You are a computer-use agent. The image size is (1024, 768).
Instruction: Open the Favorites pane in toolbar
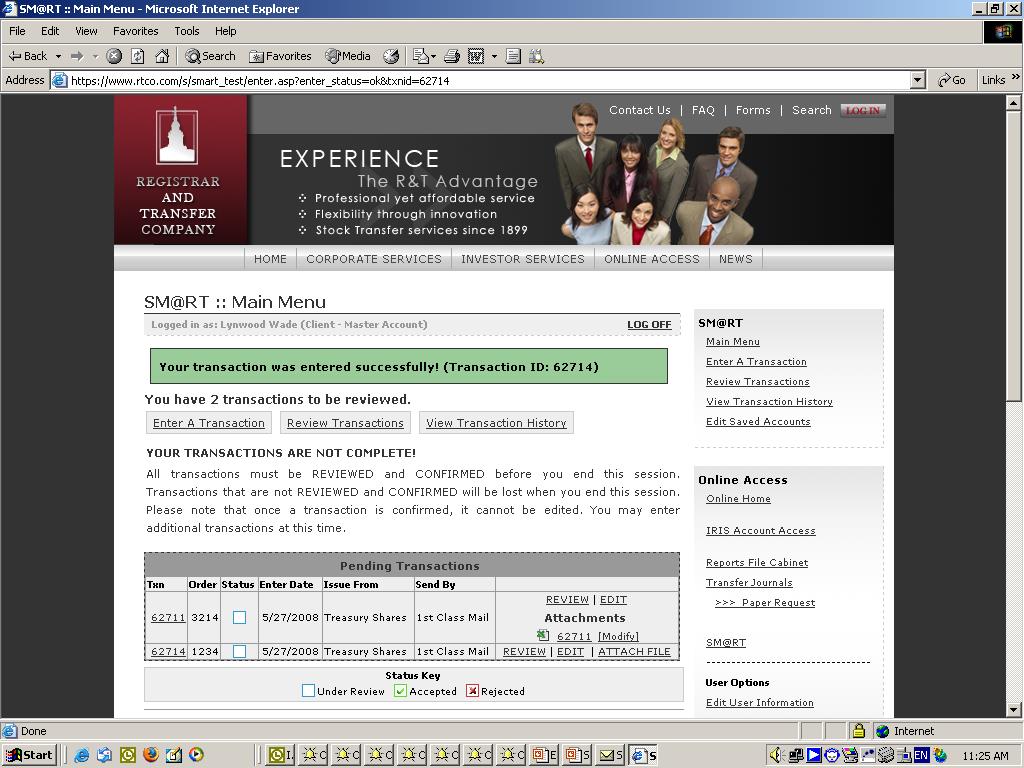pyautogui.click(x=280, y=56)
